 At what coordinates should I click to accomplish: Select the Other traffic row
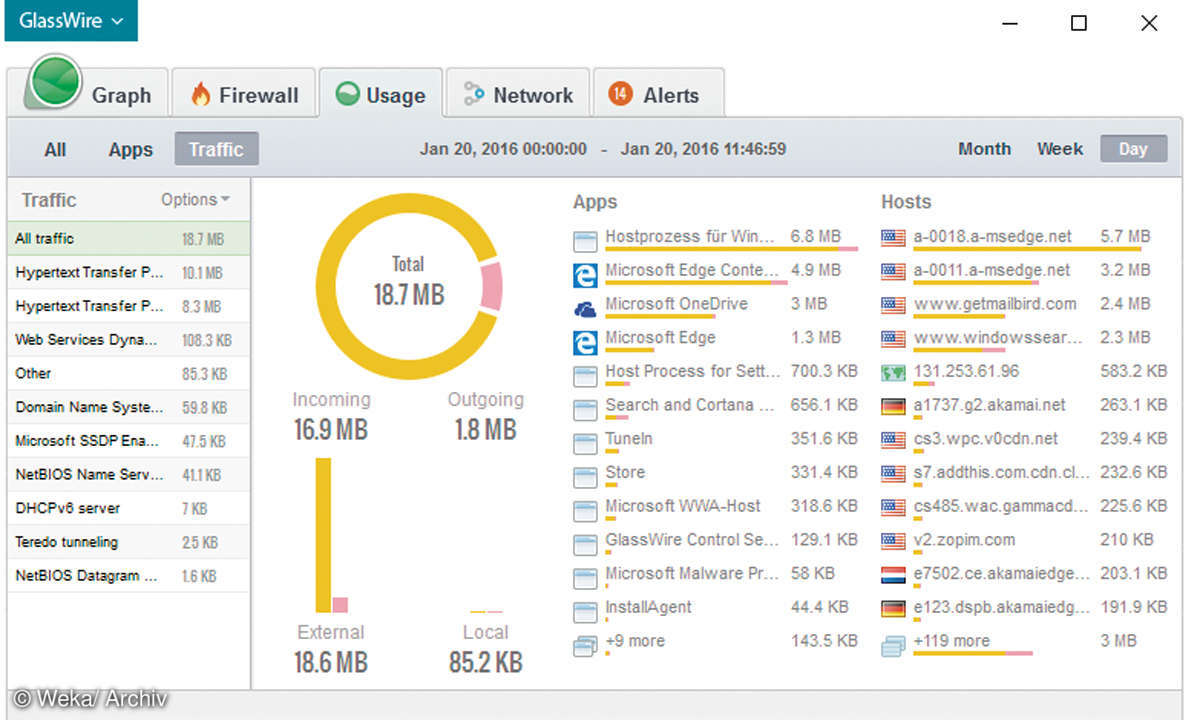129,373
